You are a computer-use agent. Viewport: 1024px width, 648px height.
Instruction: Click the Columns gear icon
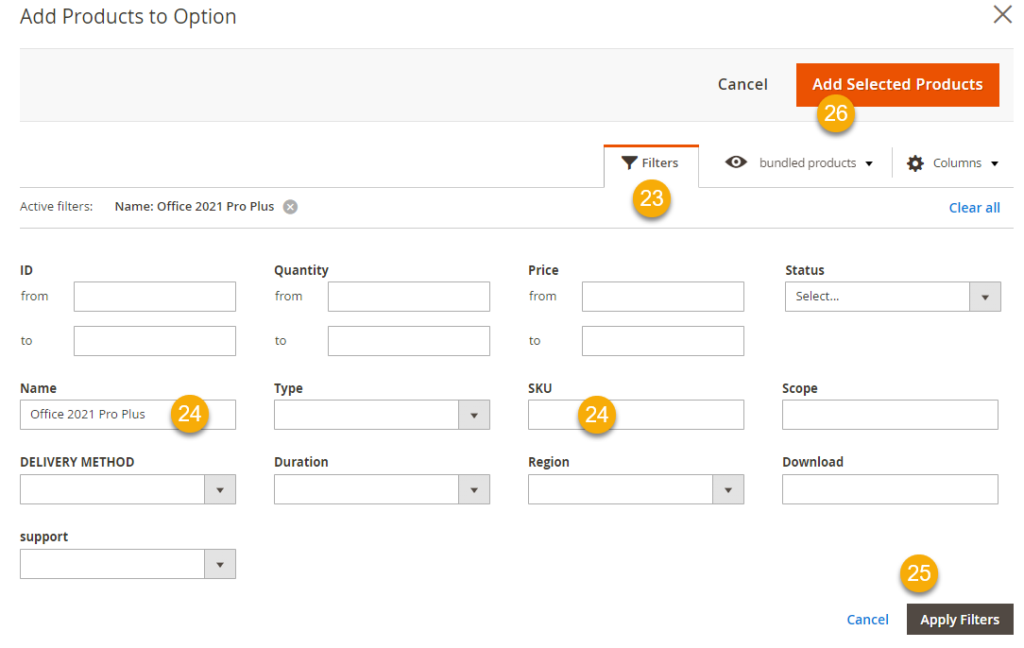915,163
